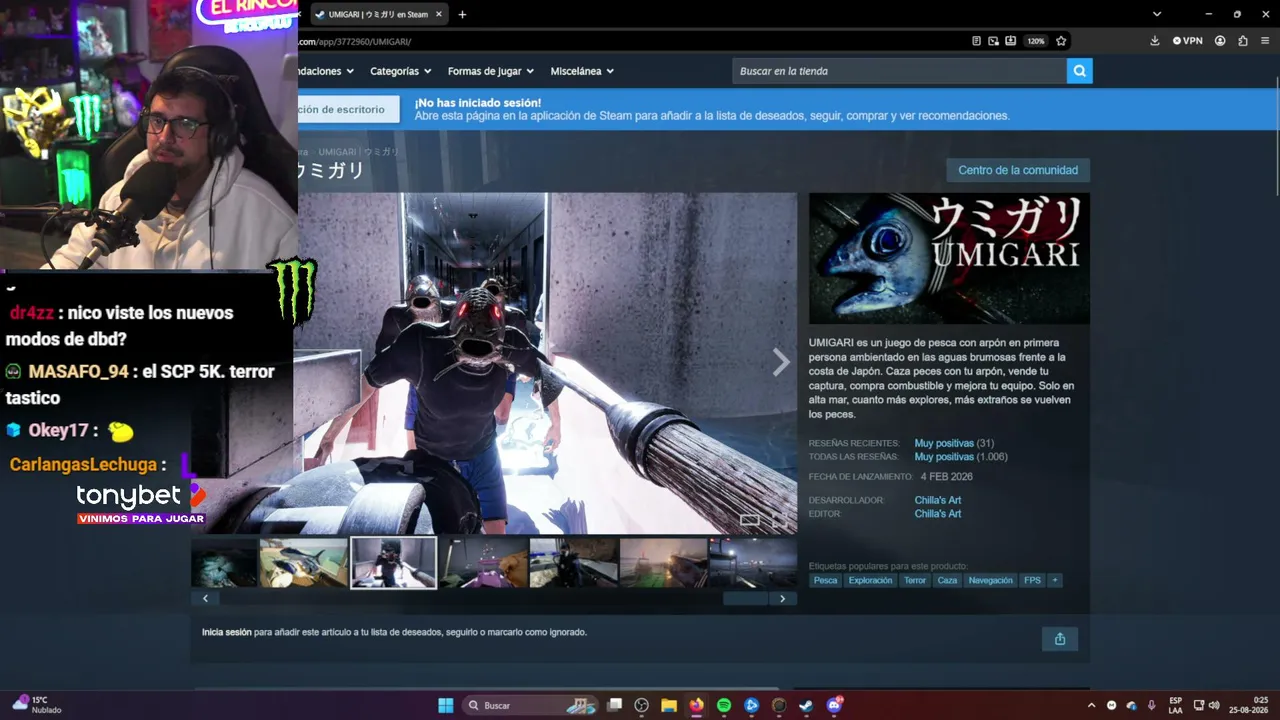Open the Pesca tag
1280x720 pixels.
[x=826, y=580]
